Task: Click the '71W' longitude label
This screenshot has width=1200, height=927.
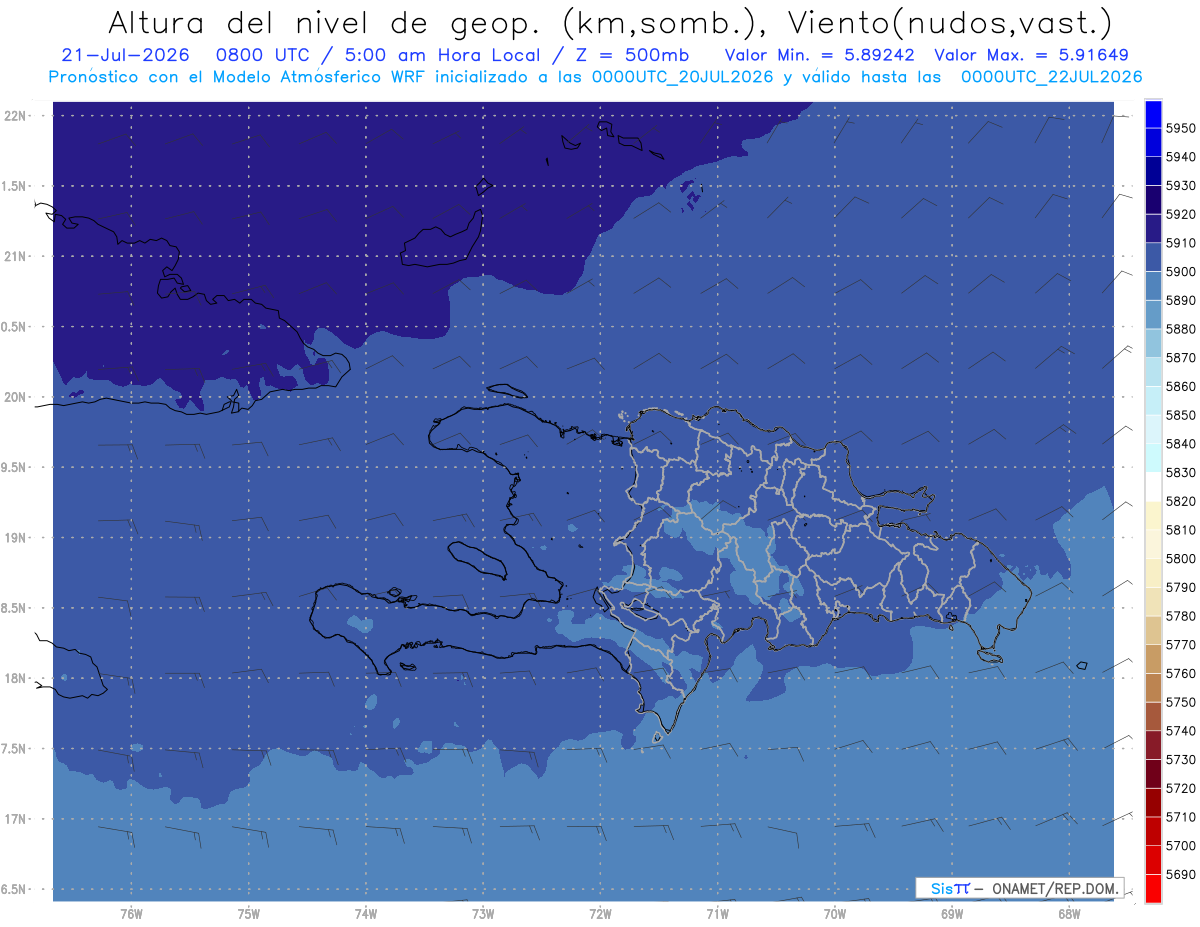Action: 717,913
